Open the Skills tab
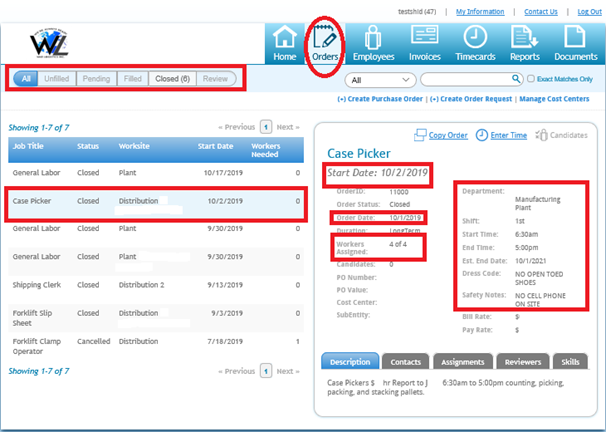Image resolution: width=606 pixels, height=432 pixels. pyautogui.click(x=570, y=362)
